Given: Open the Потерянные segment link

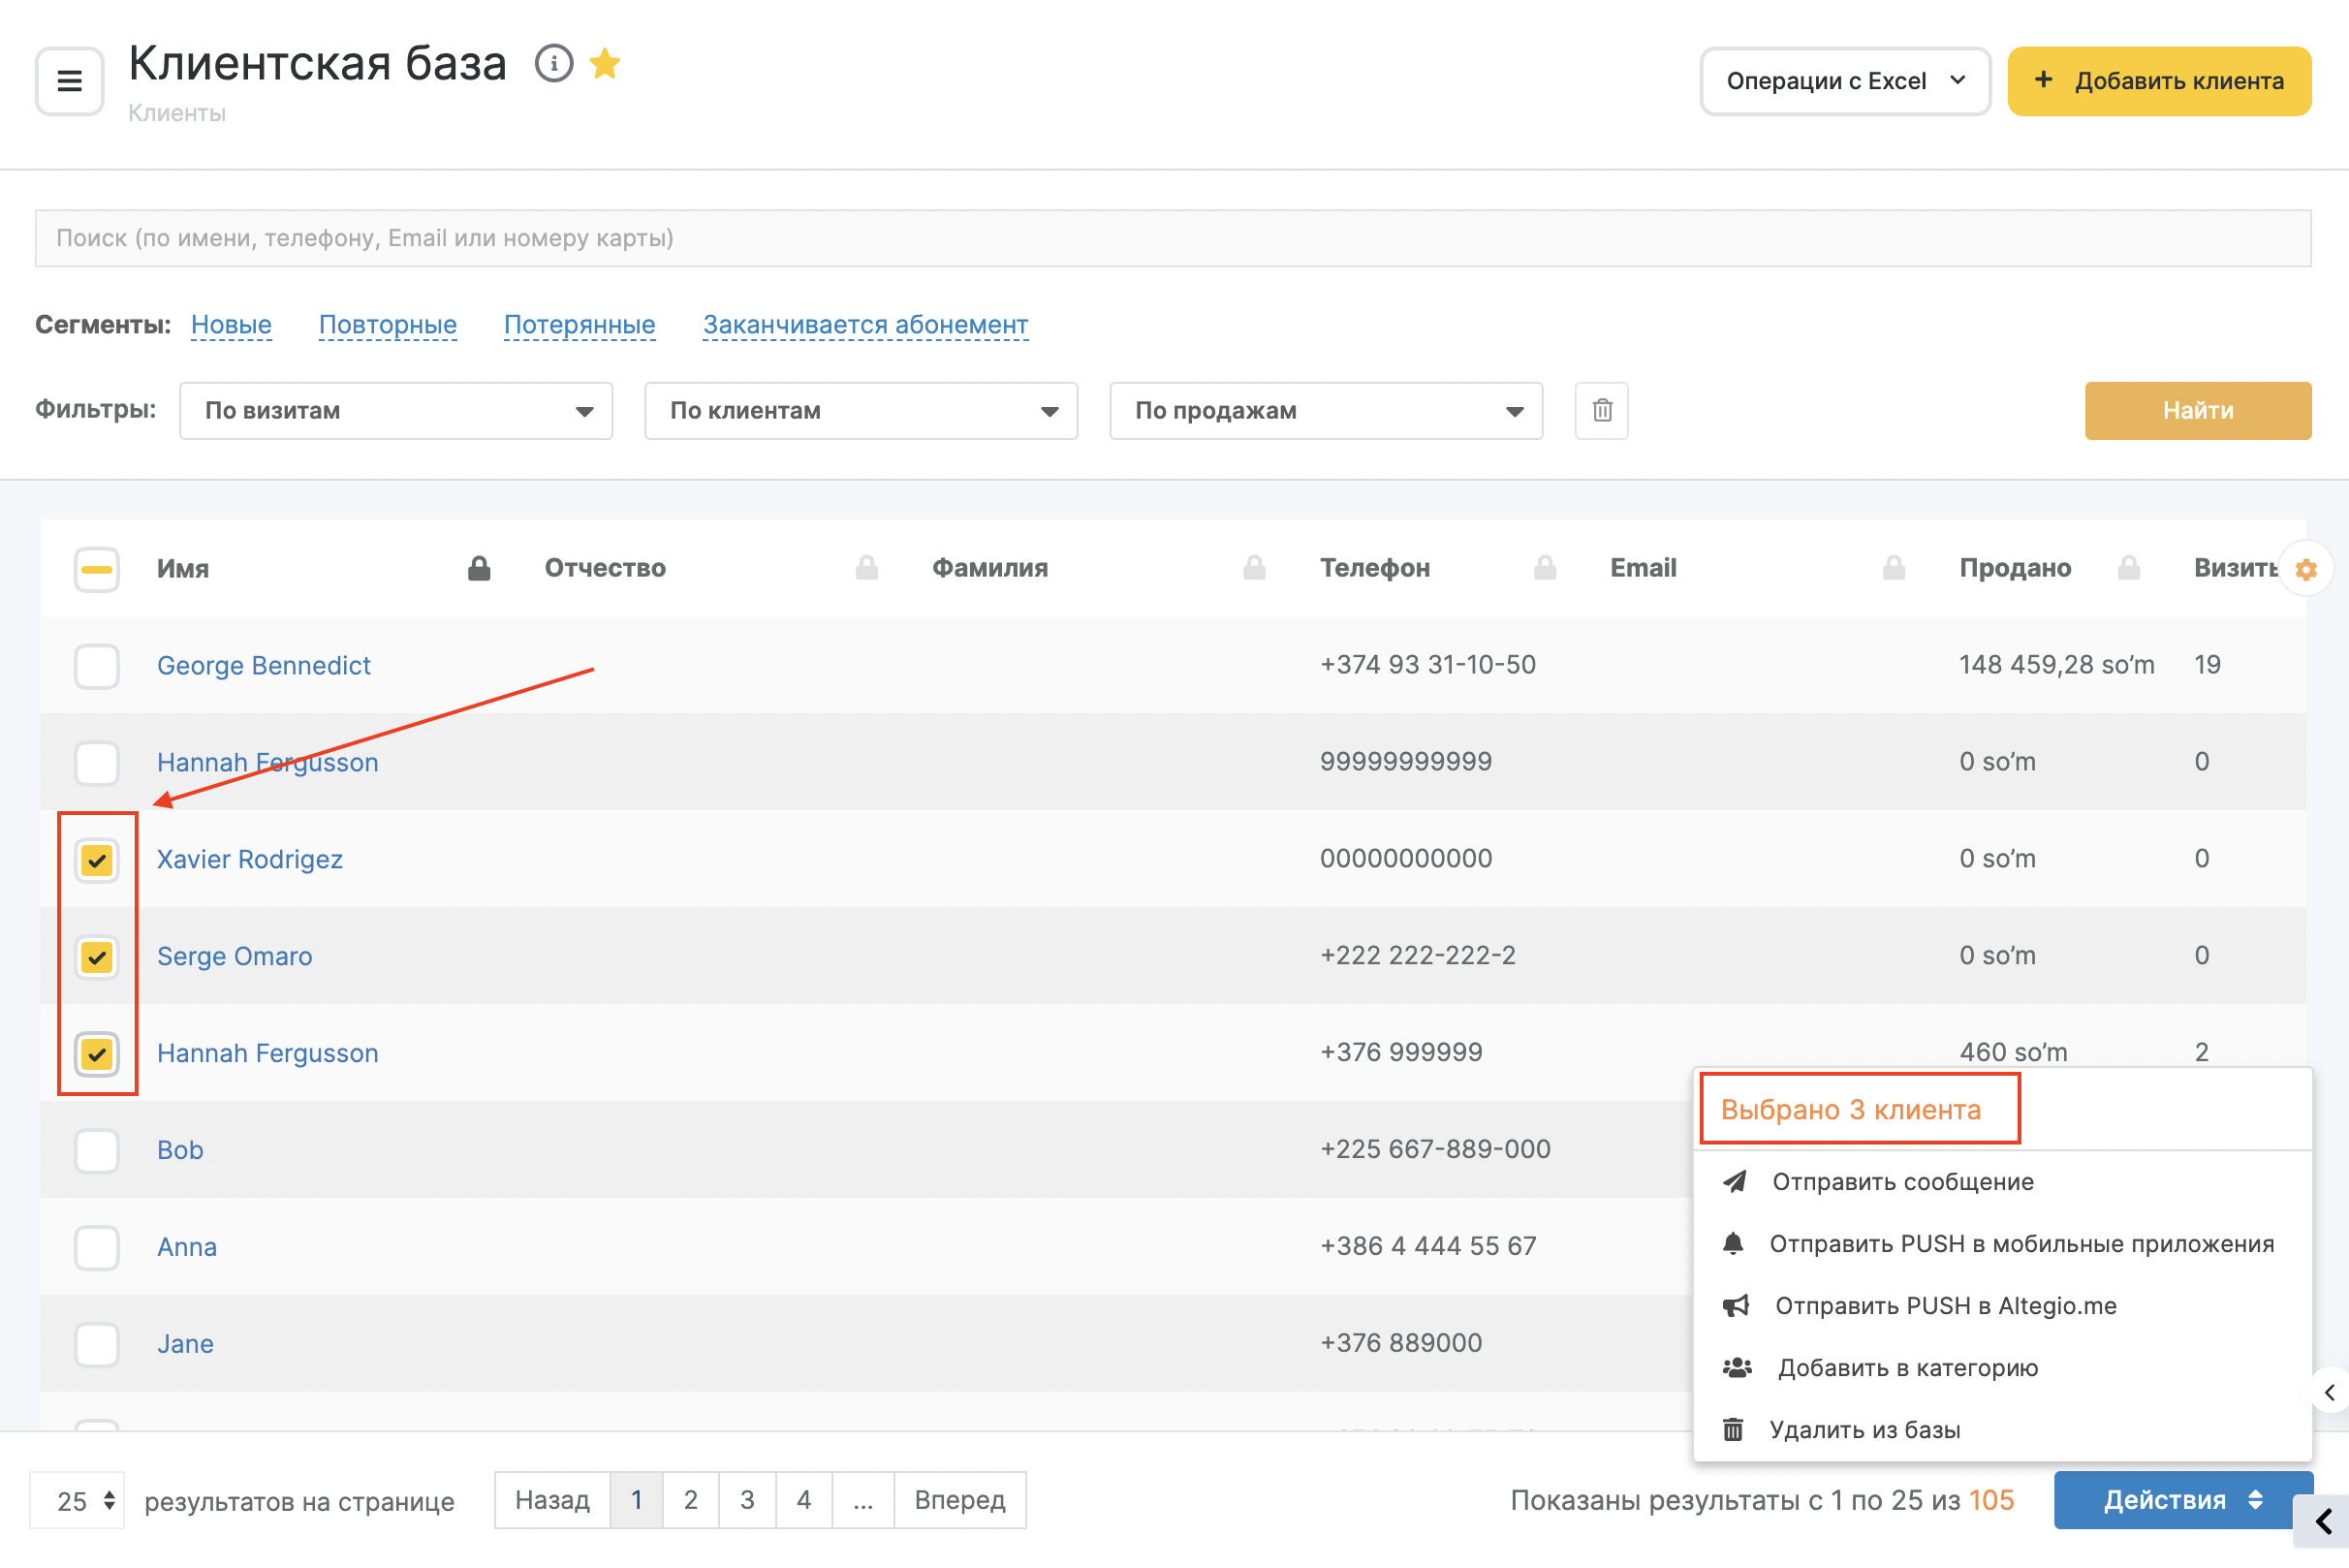Looking at the screenshot, I should pos(579,324).
